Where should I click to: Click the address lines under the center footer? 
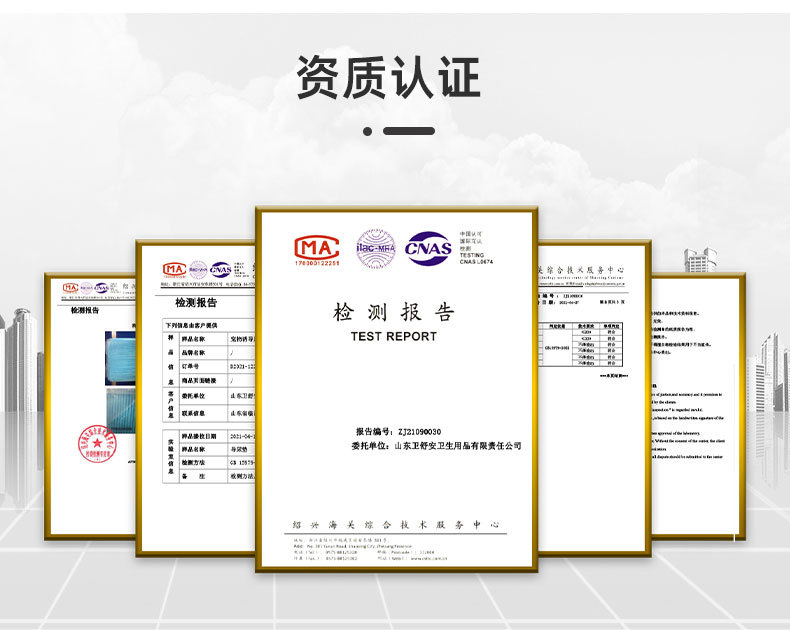coord(370,549)
